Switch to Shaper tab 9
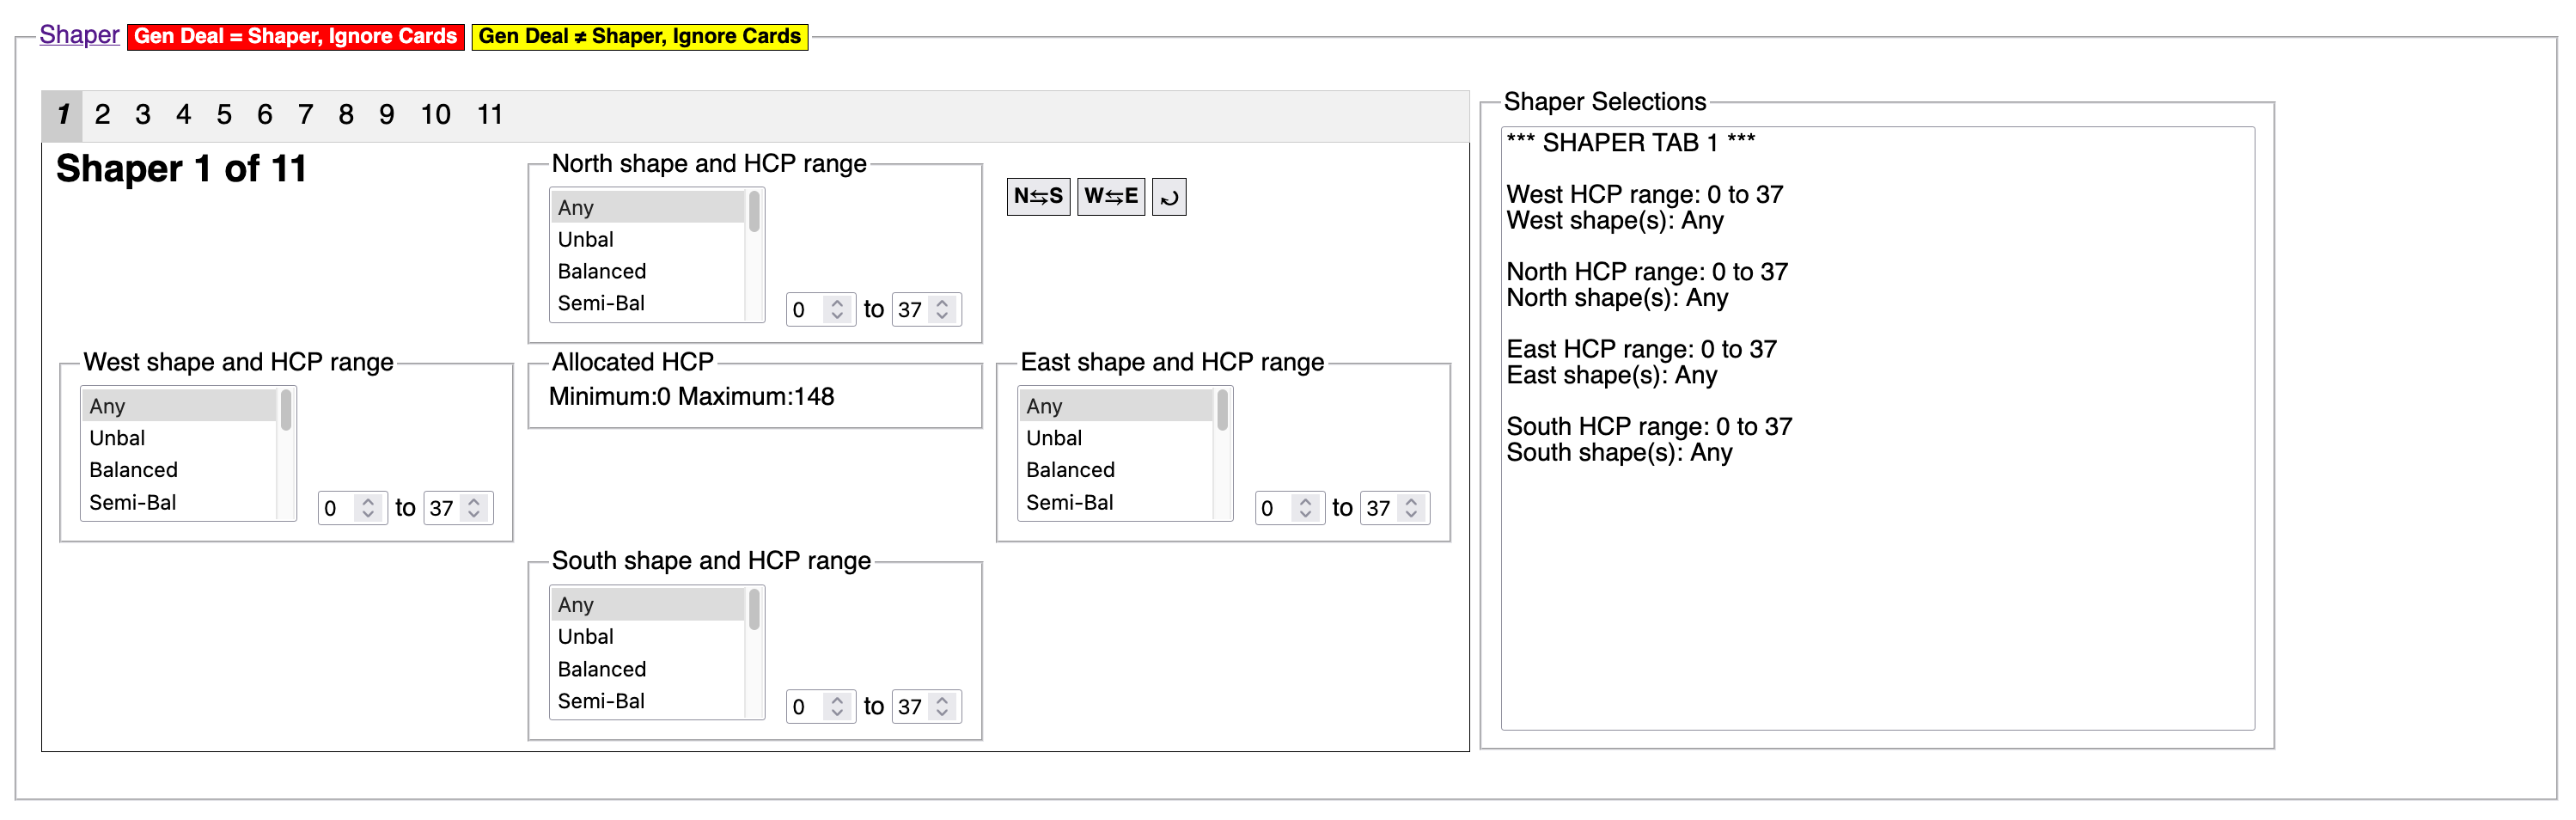Screen dimensions: 2576x820 click(x=386, y=115)
